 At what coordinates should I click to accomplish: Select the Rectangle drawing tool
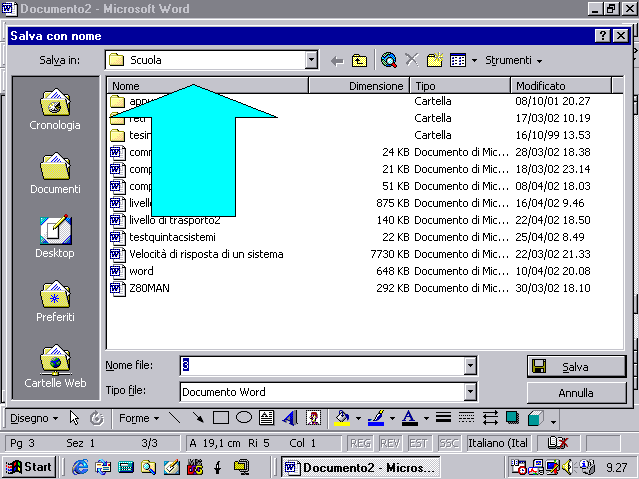click(221, 418)
